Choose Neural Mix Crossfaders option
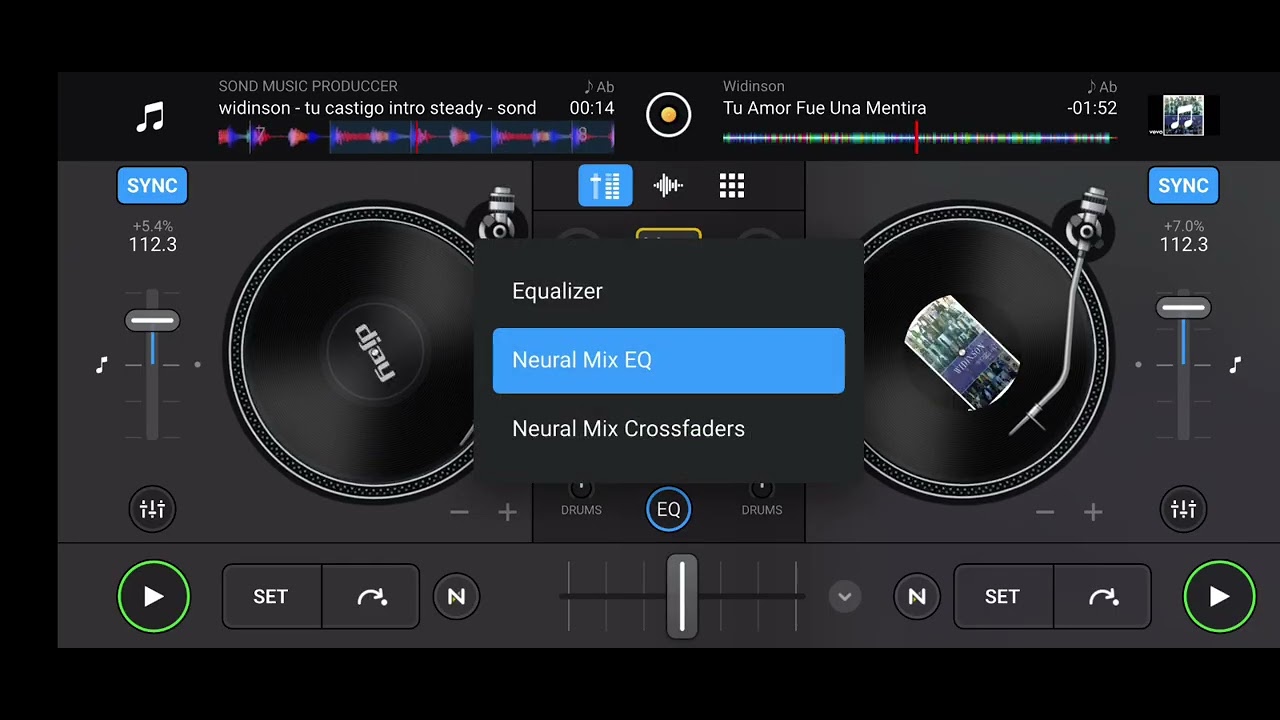Image resolution: width=1280 pixels, height=720 pixels. pos(668,428)
